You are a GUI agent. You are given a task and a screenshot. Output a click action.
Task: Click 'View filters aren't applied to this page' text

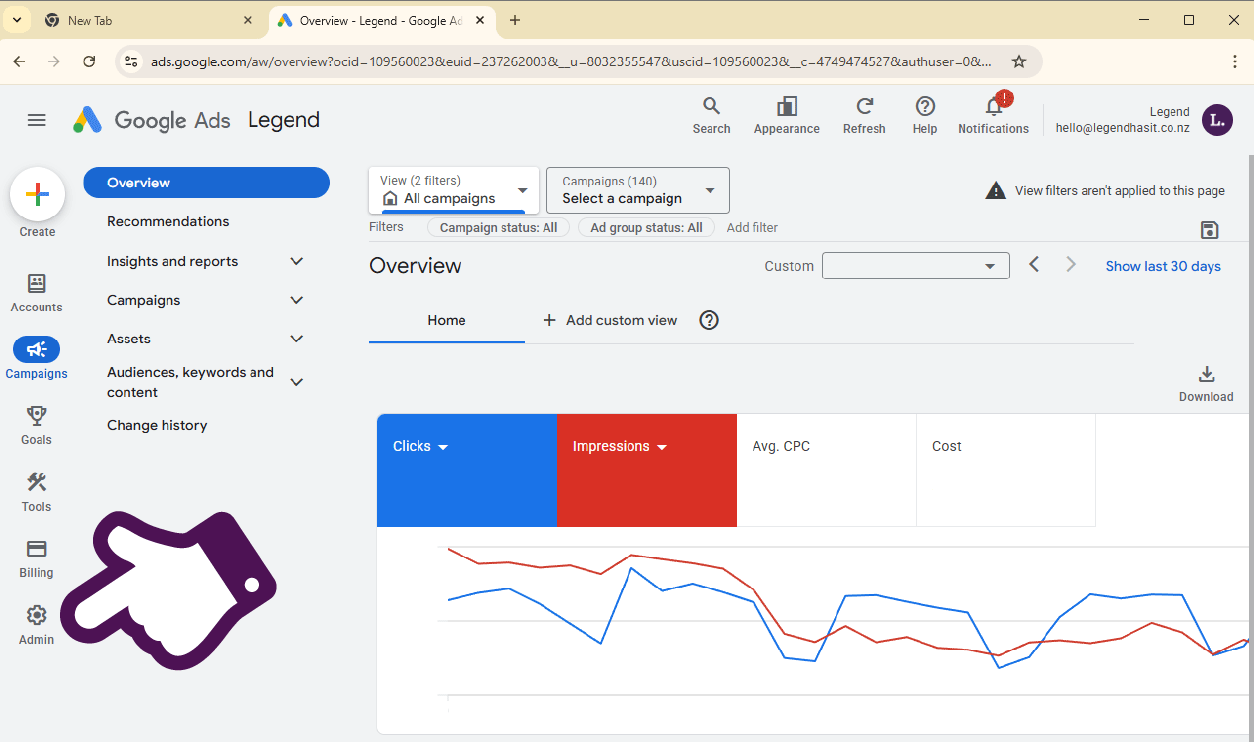click(x=1119, y=191)
